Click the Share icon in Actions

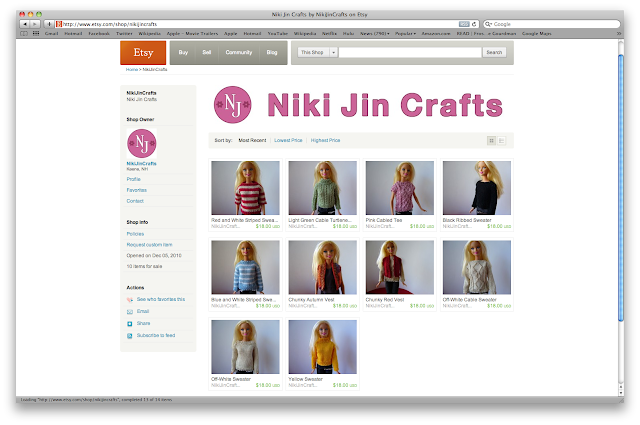[x=130, y=324]
